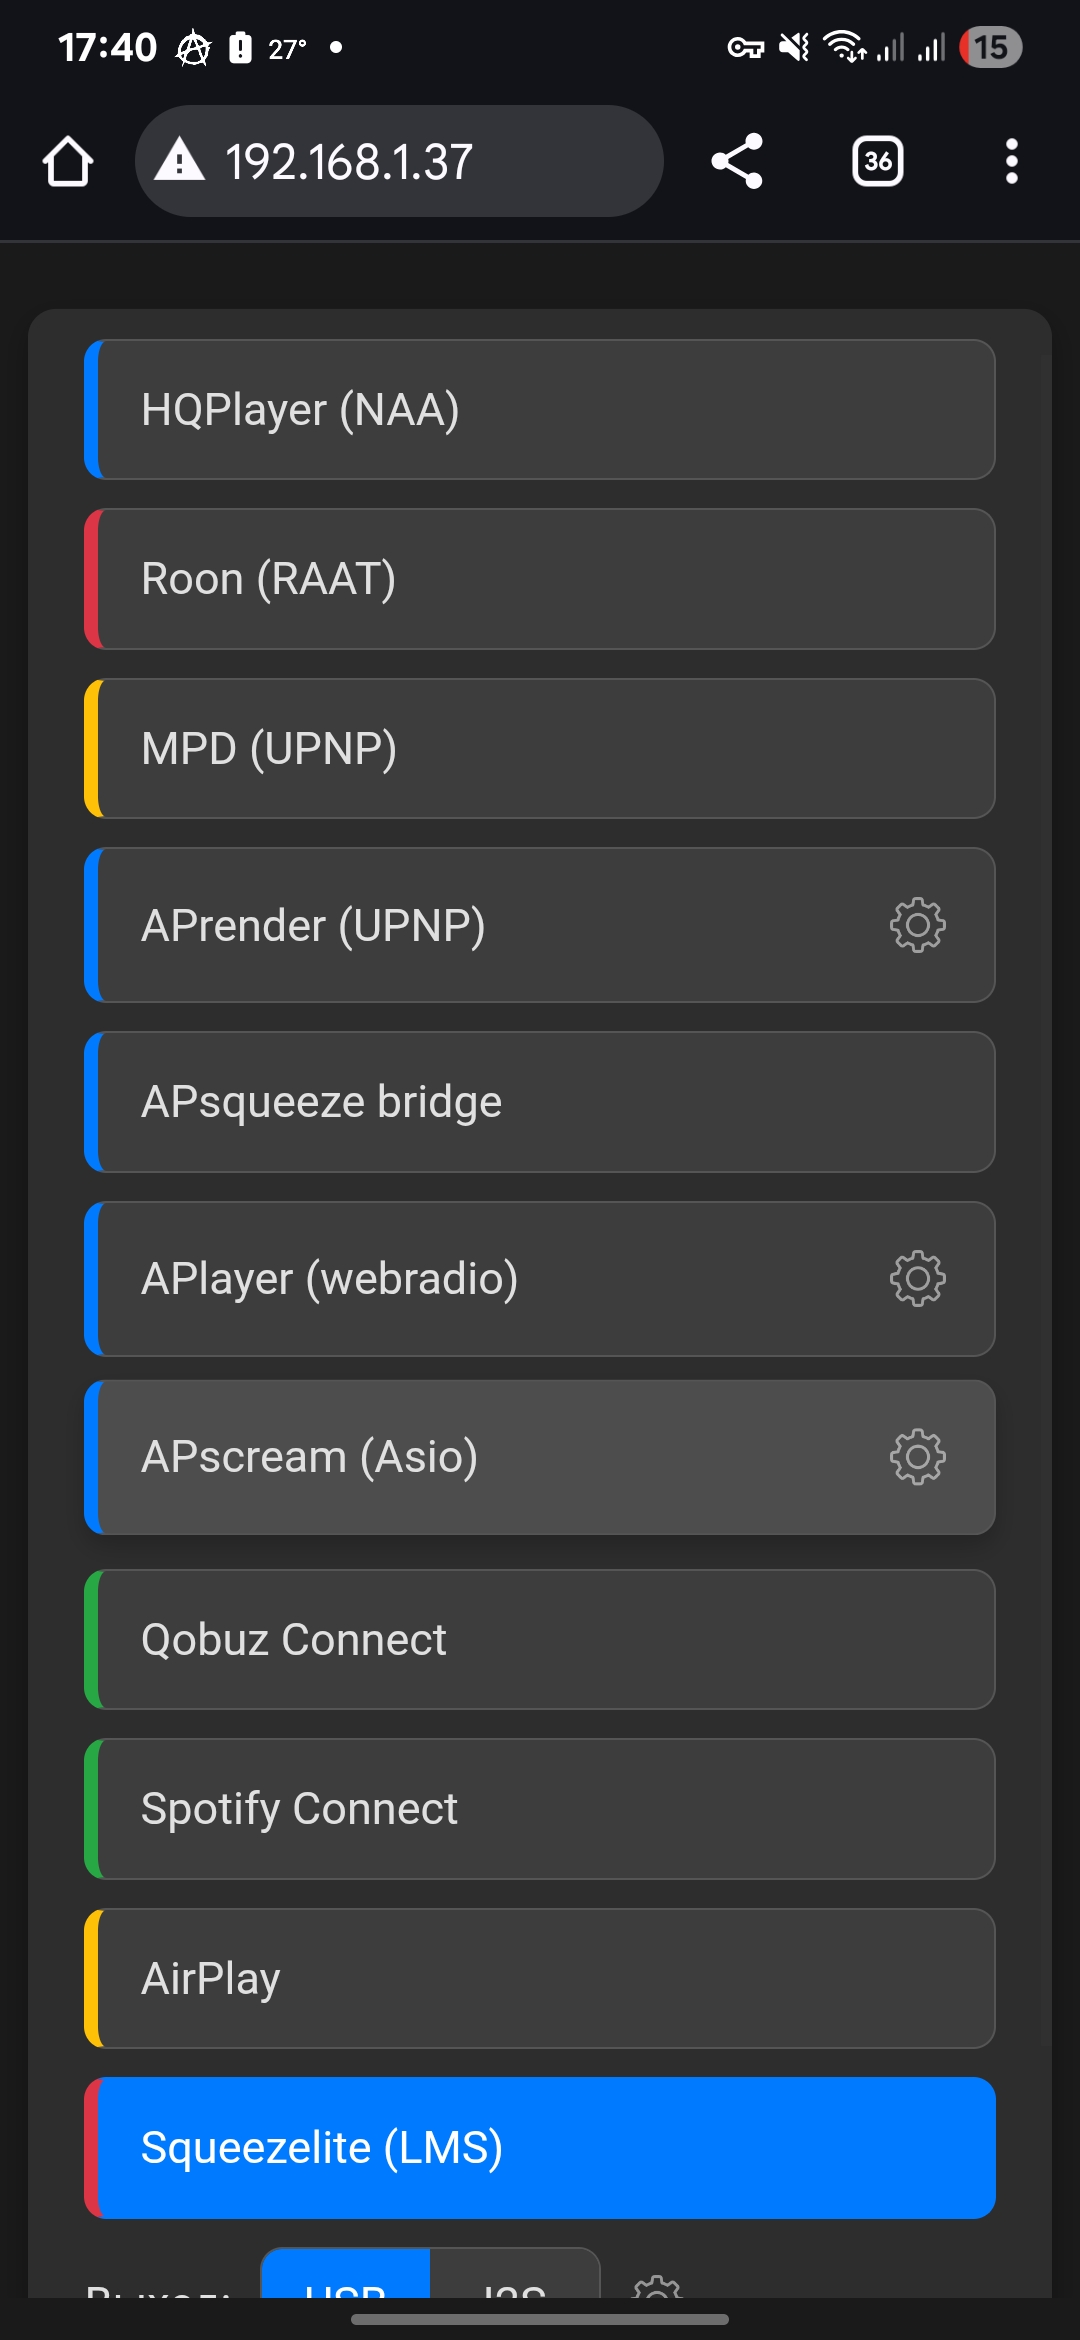Open APrender (UPNP) gear settings
Screen dimensions: 1080x2340
[917, 925]
